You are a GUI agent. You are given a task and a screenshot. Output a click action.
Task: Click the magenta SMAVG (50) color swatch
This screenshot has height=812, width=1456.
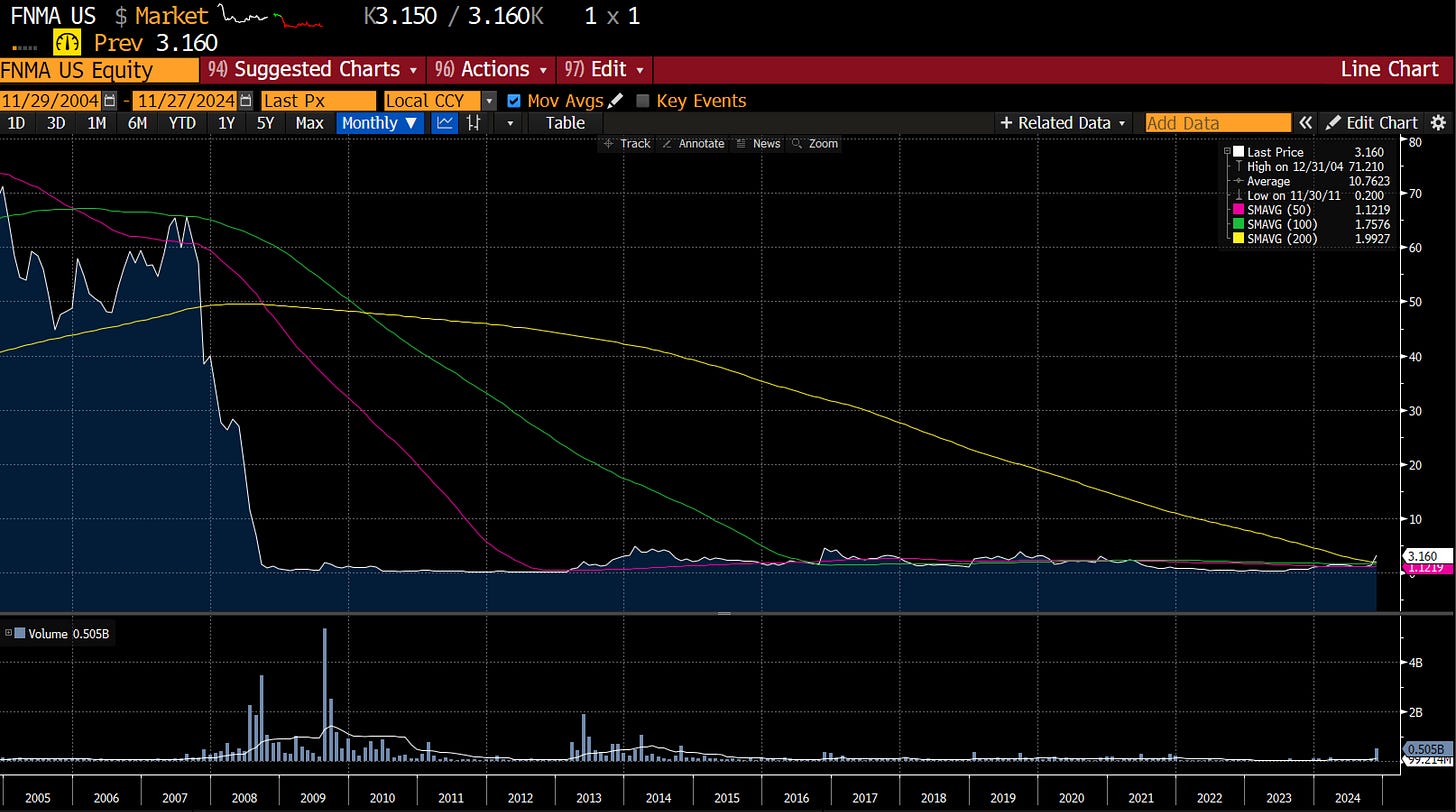coord(1238,210)
